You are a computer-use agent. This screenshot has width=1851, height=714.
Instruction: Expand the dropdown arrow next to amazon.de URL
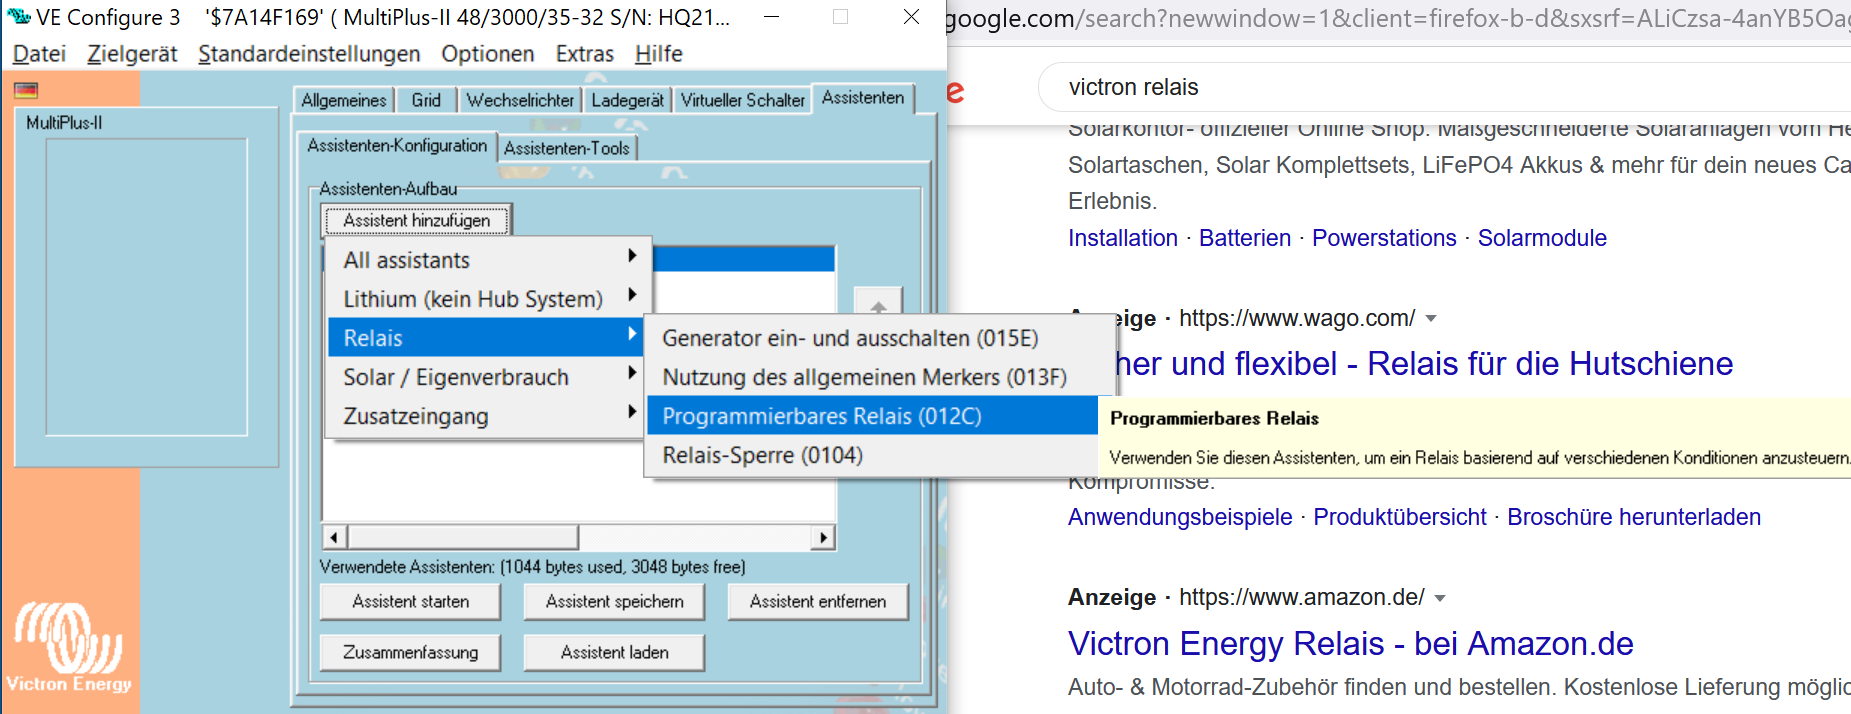point(1440,598)
